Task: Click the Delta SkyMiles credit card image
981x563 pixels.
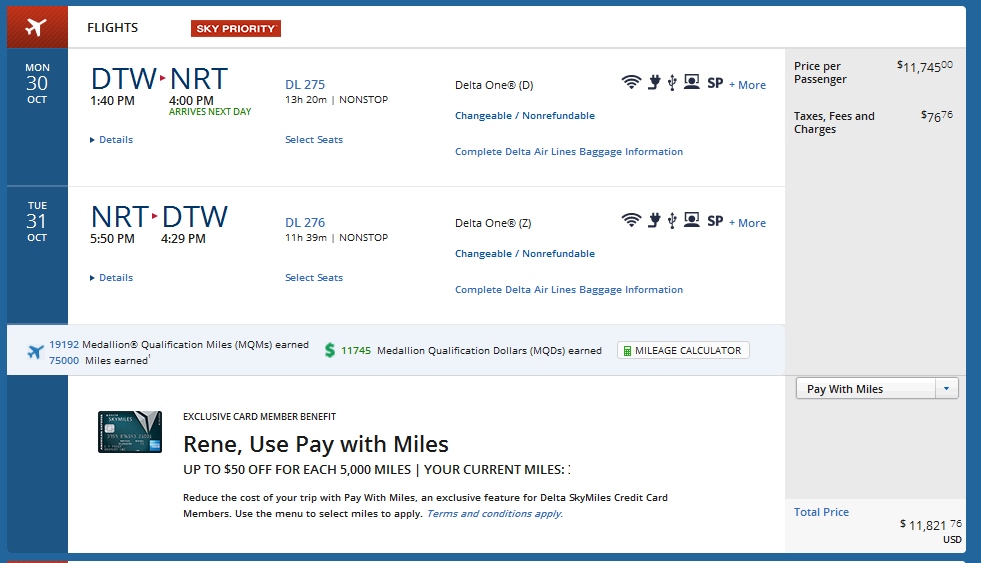Action: (130, 432)
